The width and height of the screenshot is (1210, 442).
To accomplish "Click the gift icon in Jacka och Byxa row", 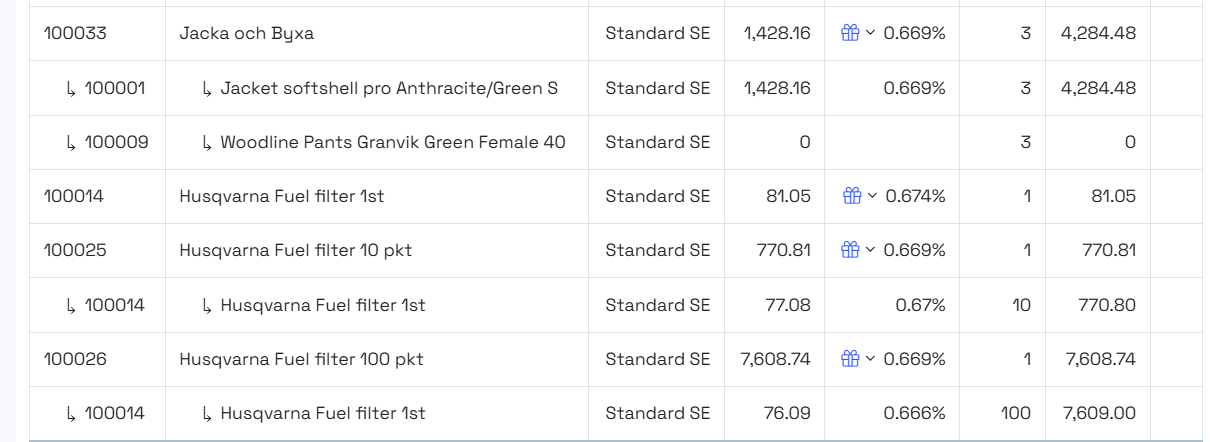I will coord(850,33).
